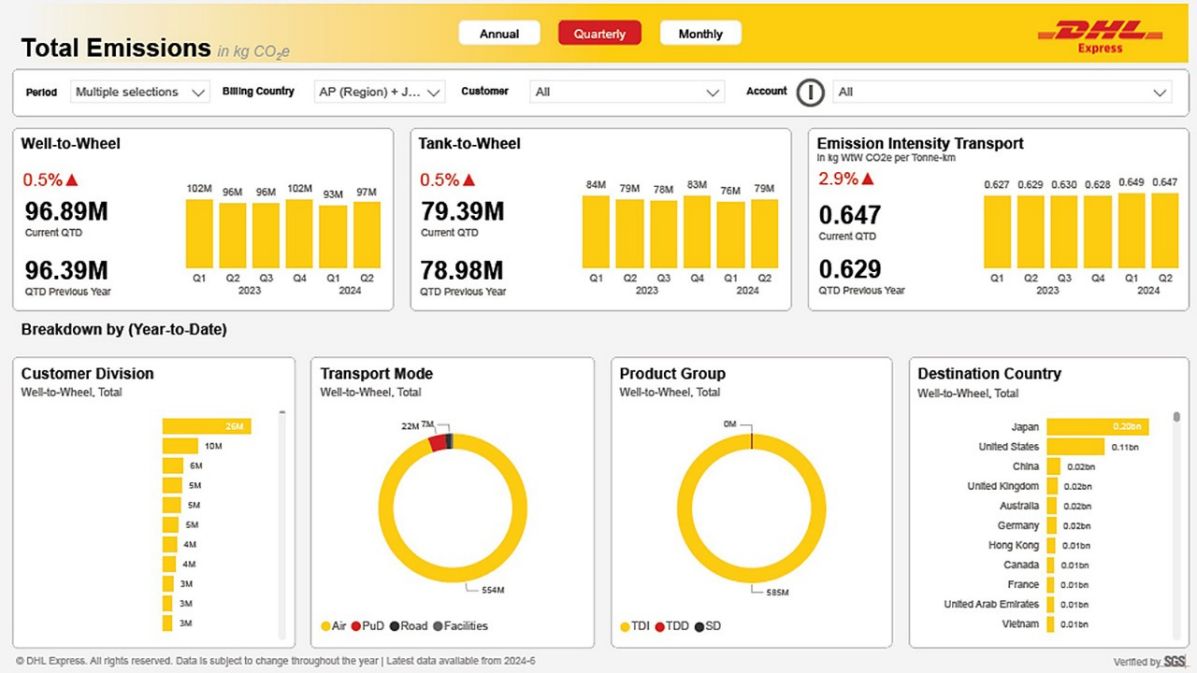Open the Customer filter dropdown
The height and width of the screenshot is (673, 1197).
[x=627, y=92]
